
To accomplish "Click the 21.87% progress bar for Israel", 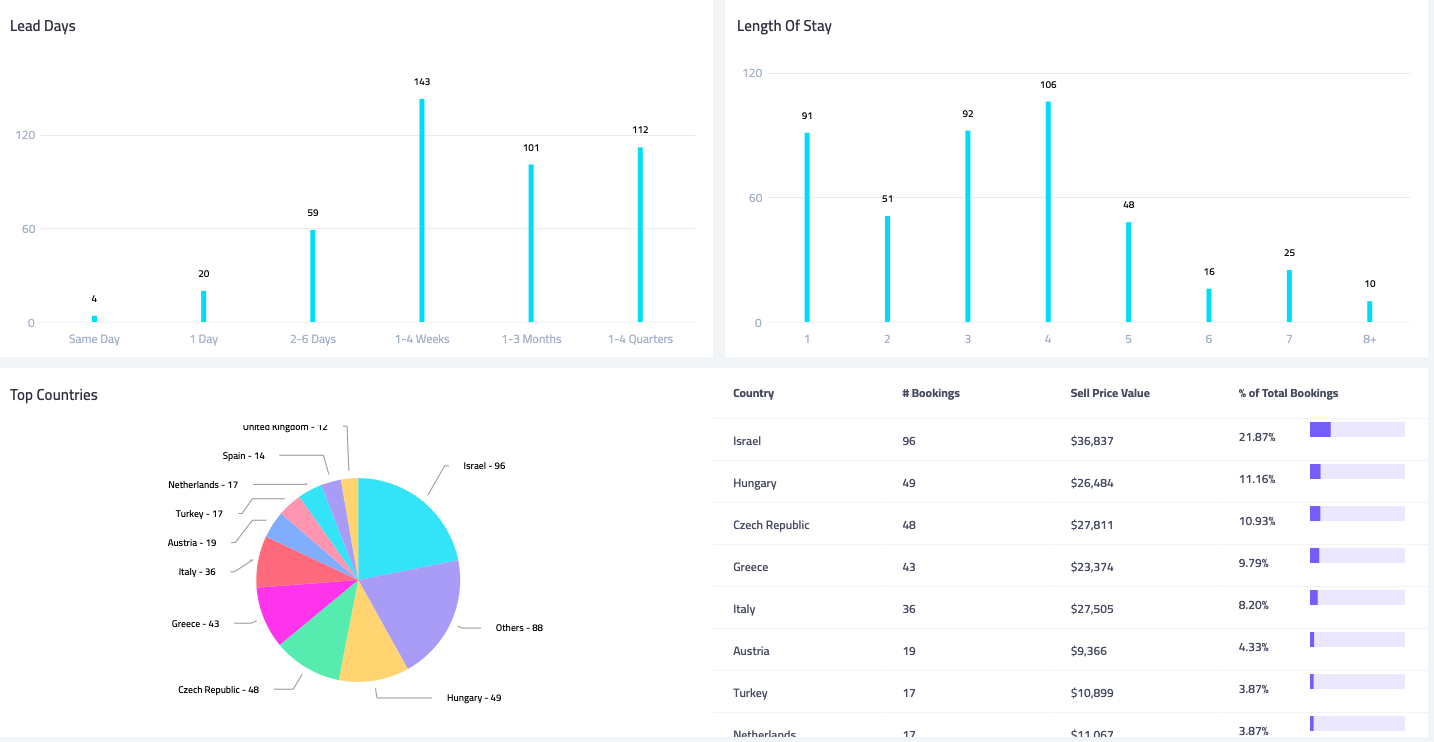I will click(1357, 429).
